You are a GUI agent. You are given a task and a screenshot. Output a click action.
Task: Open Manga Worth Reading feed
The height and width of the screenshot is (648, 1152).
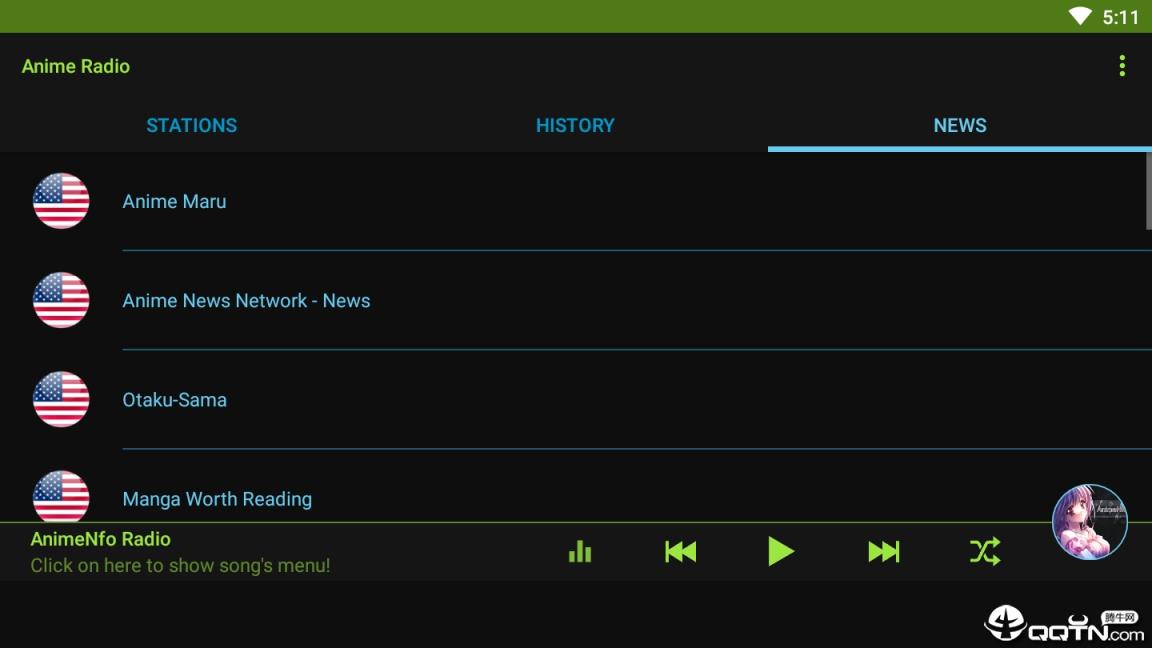(217, 498)
